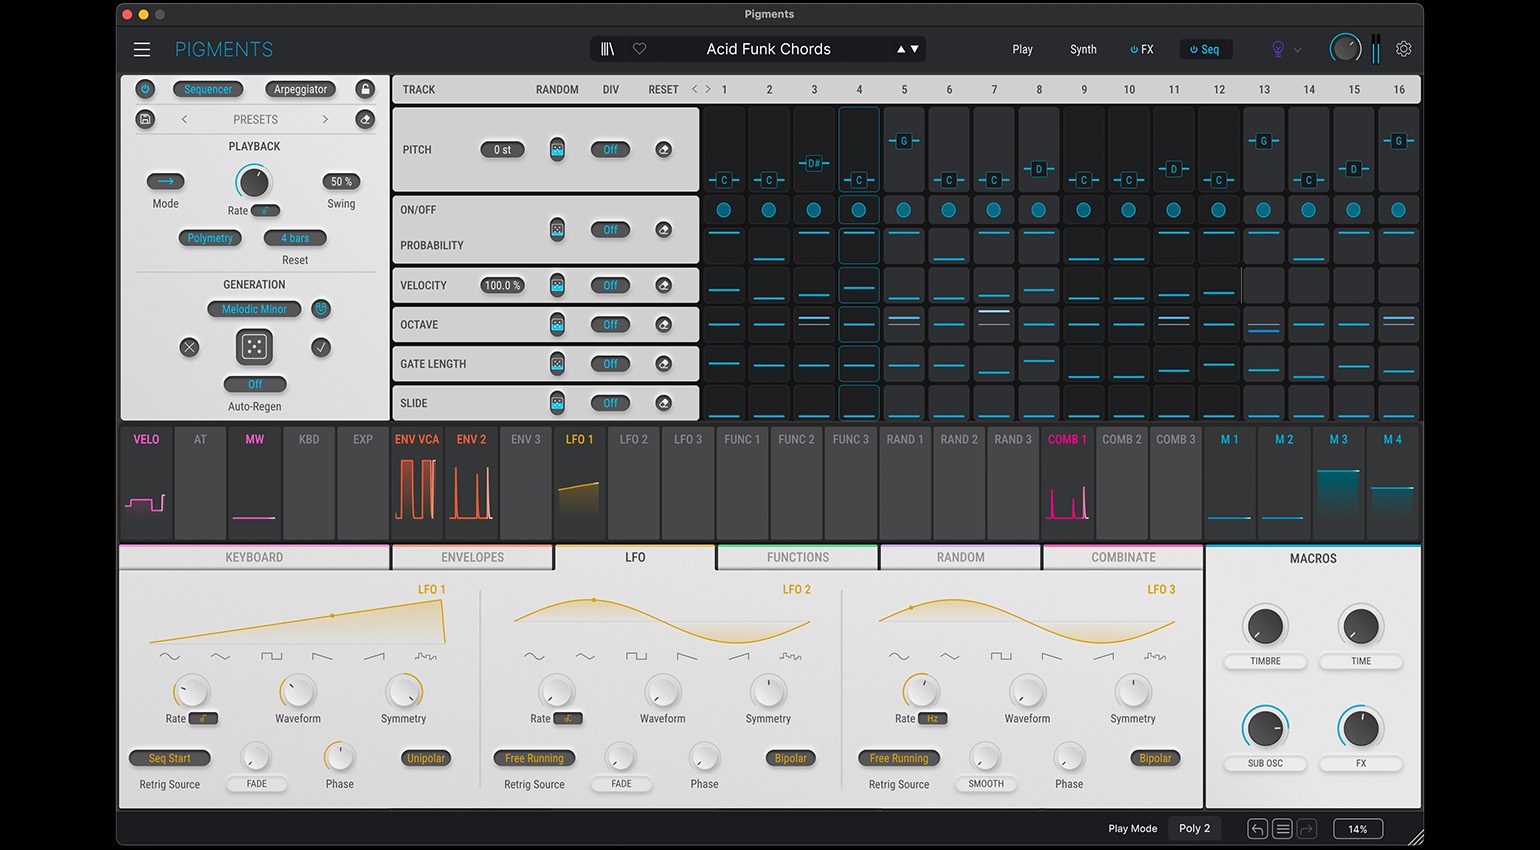Open the hamburger menu next to PIGMENTS

tap(141, 49)
